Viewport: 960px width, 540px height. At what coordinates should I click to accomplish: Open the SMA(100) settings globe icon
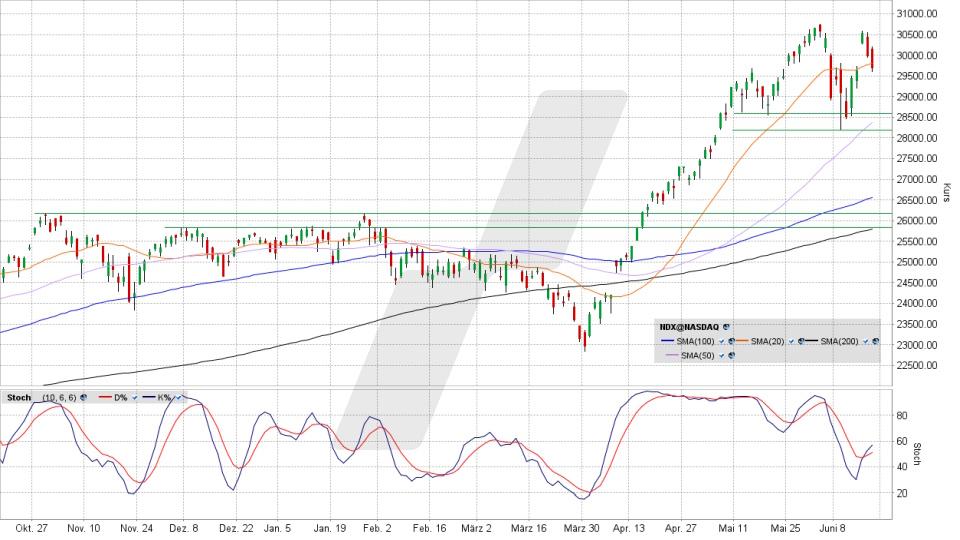click(732, 341)
